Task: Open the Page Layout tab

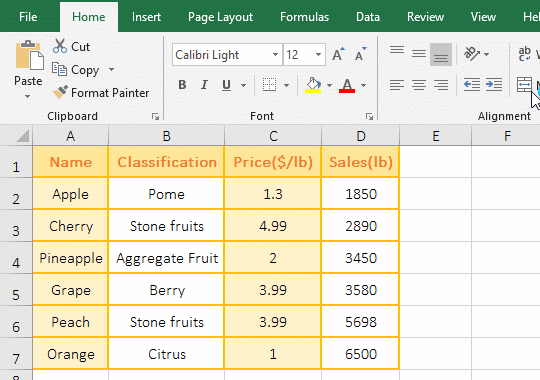Action: pos(220,17)
